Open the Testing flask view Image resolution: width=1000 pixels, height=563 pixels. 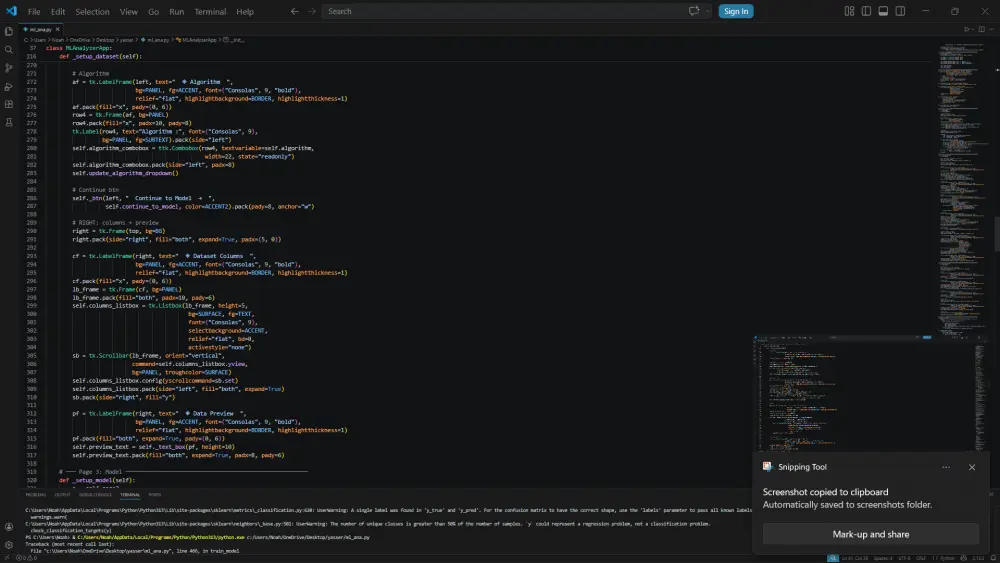[9, 122]
